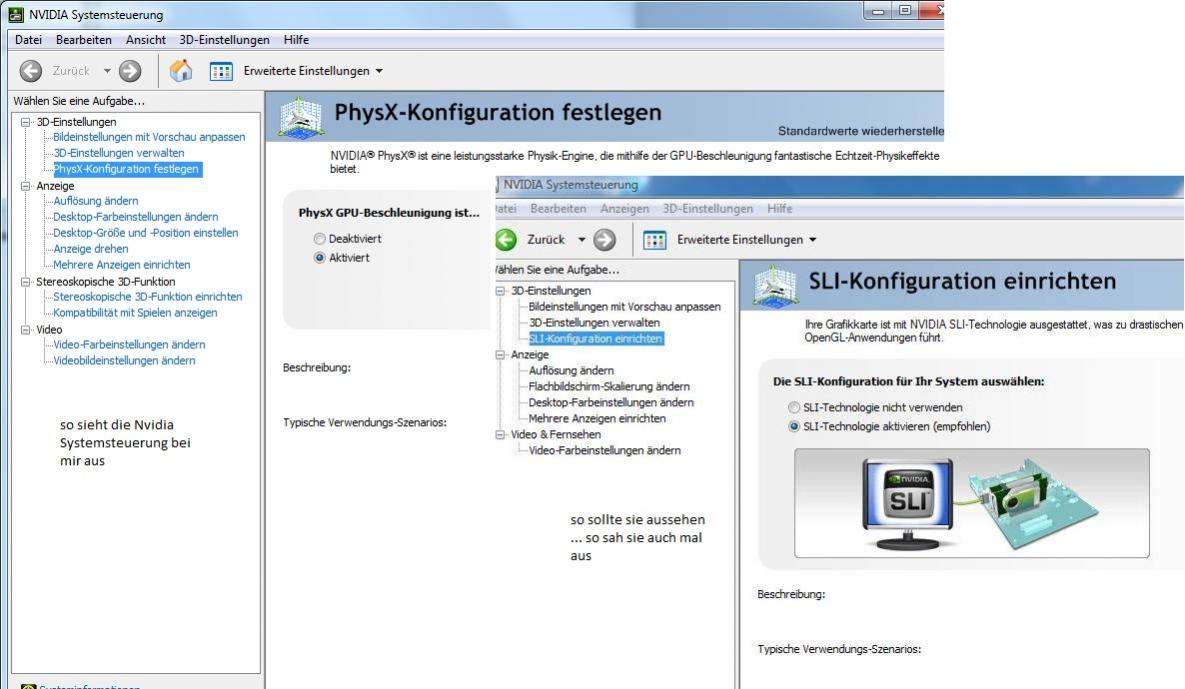
Task: Open 'Kompatibilität mit Spielen anzeigen'
Action: 135,313
